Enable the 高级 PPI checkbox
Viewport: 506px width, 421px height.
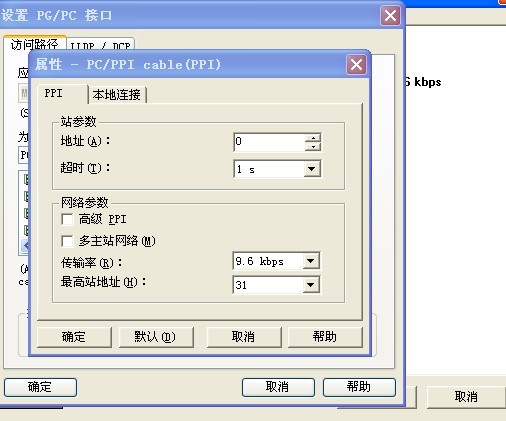tap(68, 219)
